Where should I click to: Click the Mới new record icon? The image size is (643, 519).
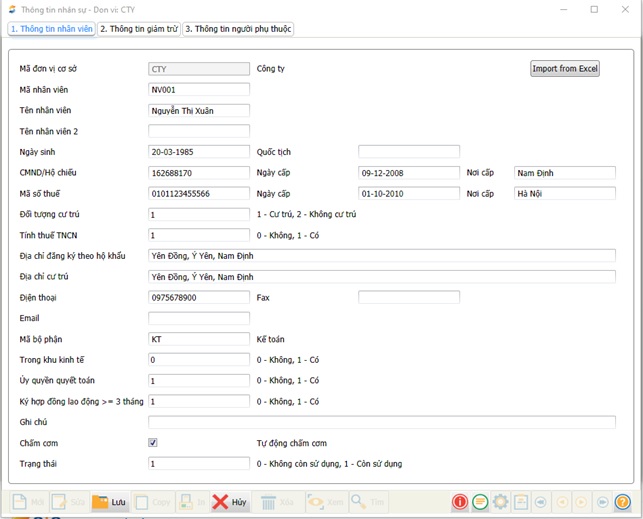coord(20,502)
